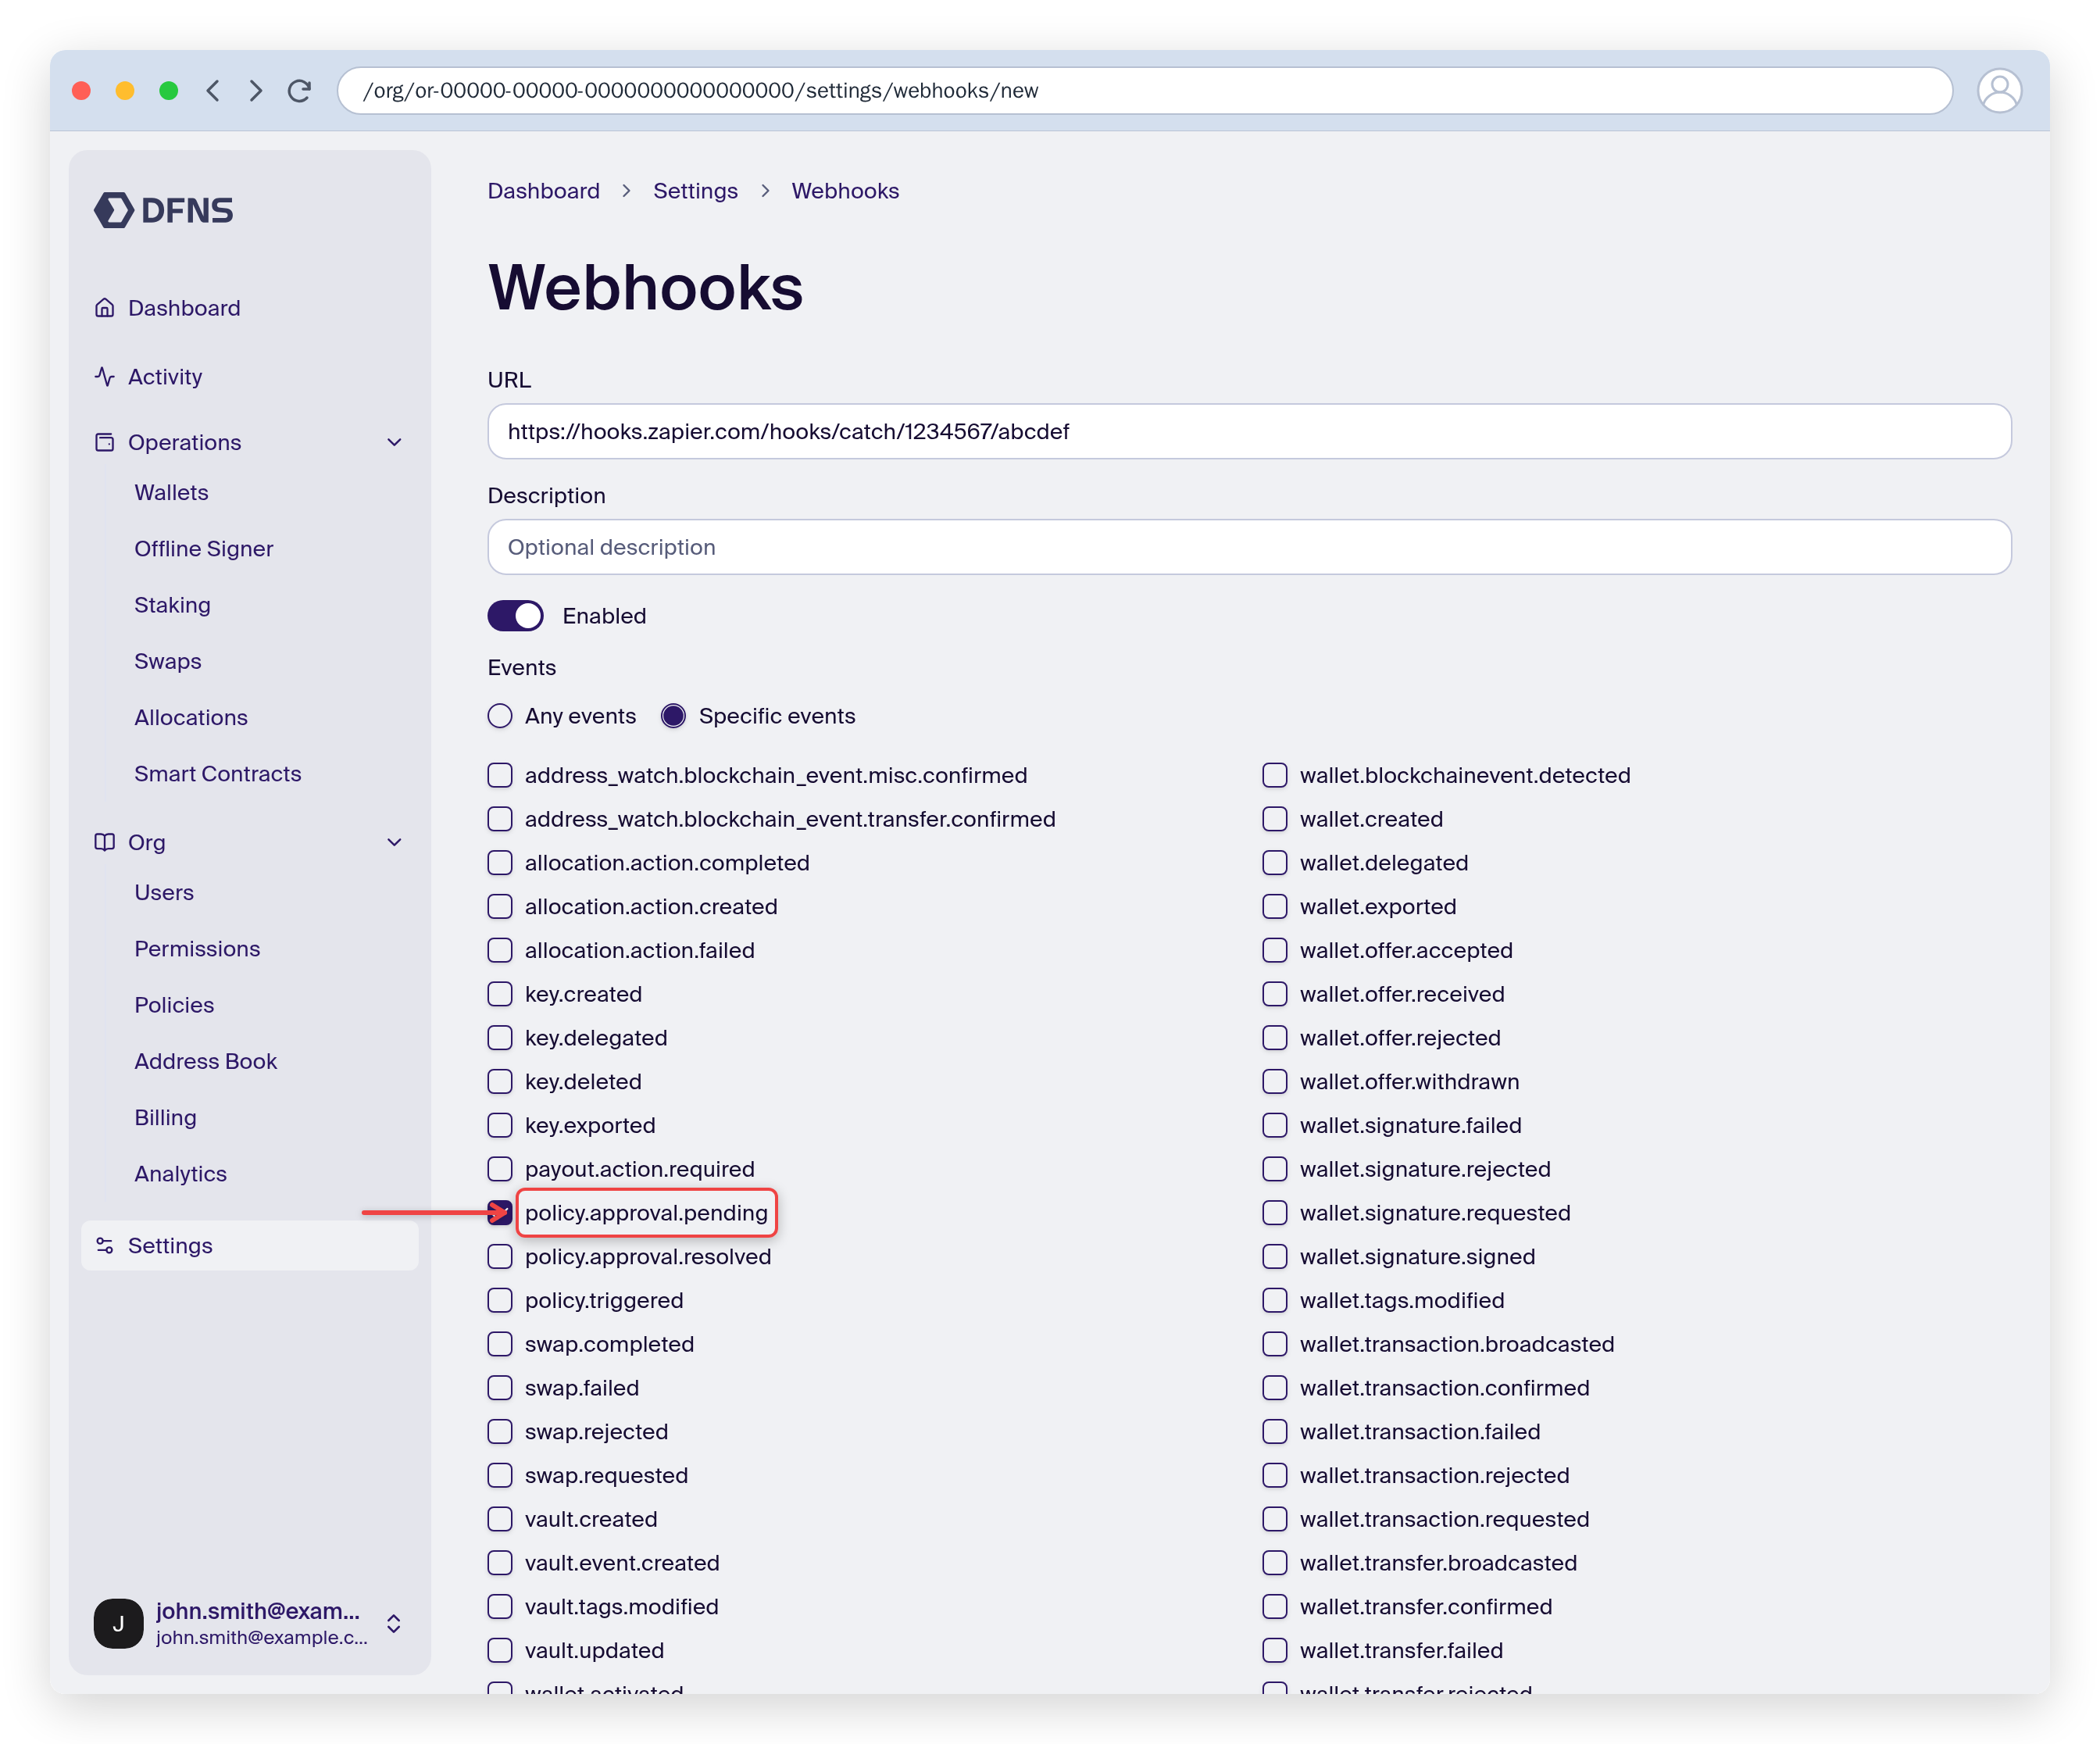Viewport: 2100px width, 1744px height.
Task: Check the wallet.created checkbox
Action: 1275,819
